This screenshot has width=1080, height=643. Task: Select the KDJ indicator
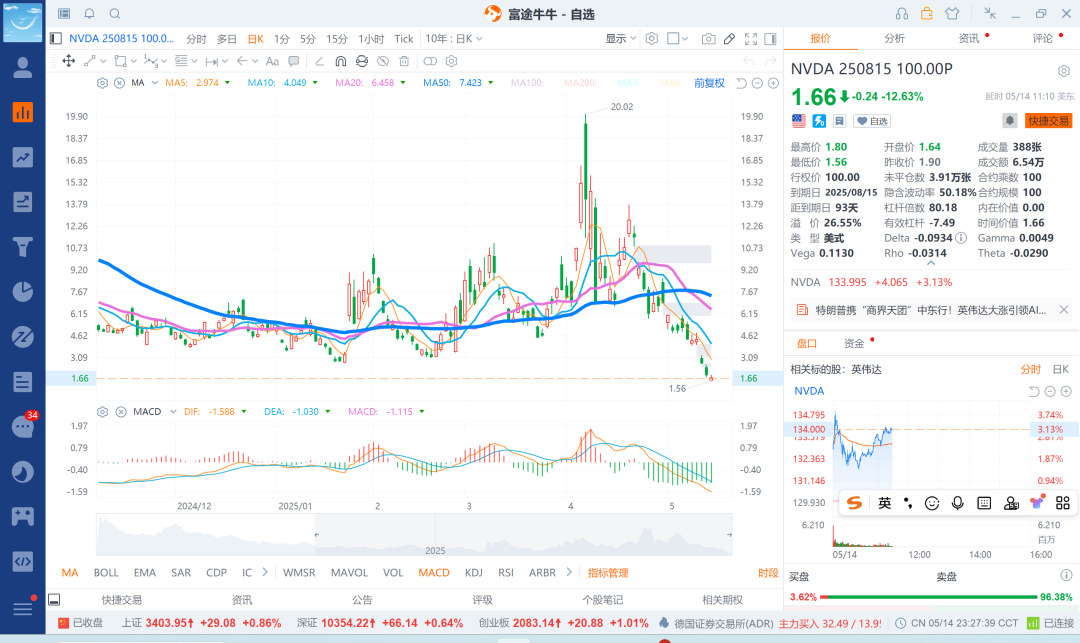(x=473, y=573)
